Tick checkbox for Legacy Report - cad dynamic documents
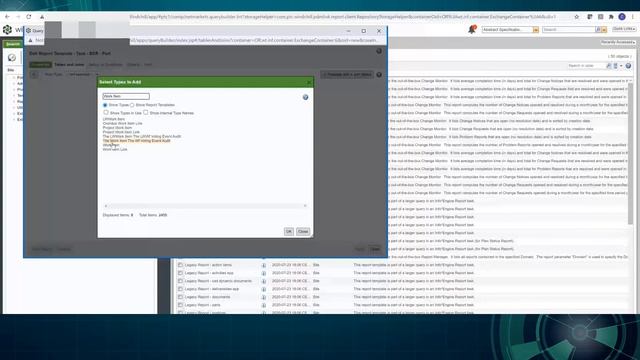The image size is (640, 360). click(180, 281)
